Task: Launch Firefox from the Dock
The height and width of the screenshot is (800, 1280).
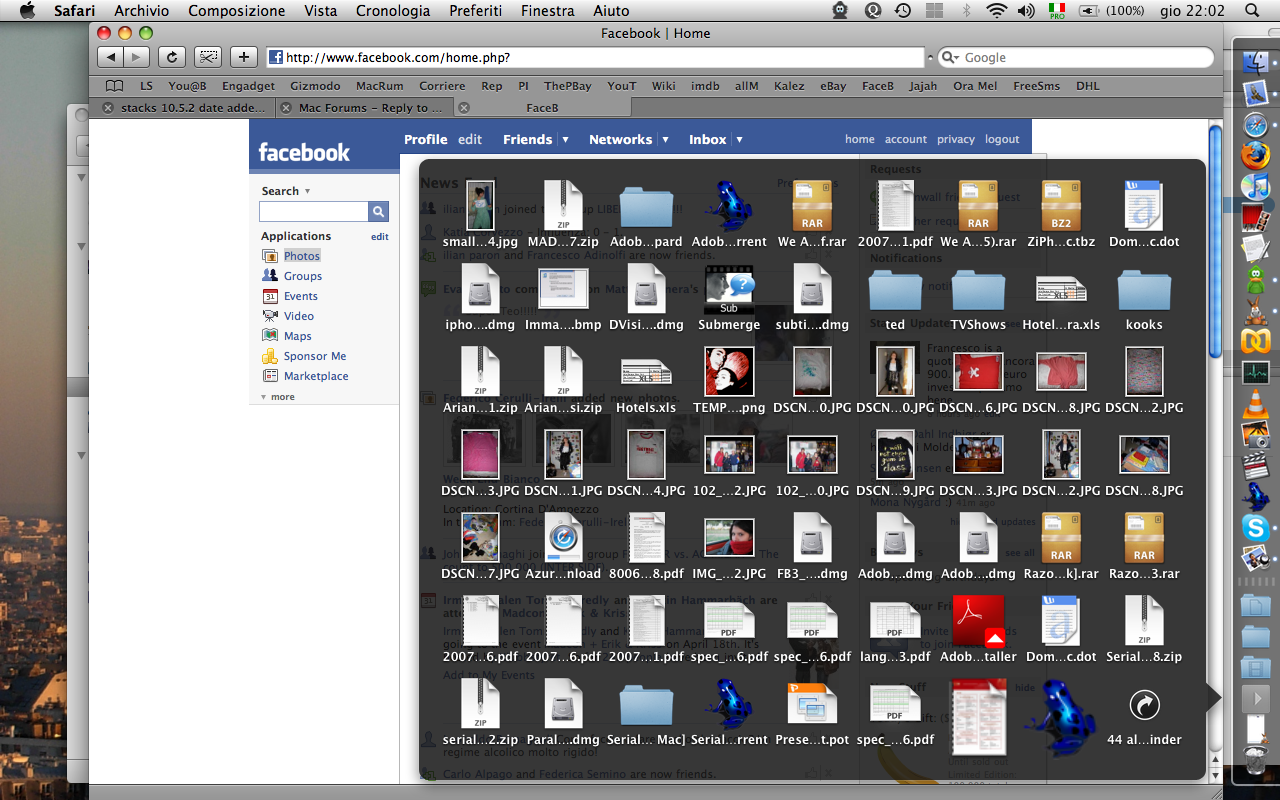Action: 1255,156
